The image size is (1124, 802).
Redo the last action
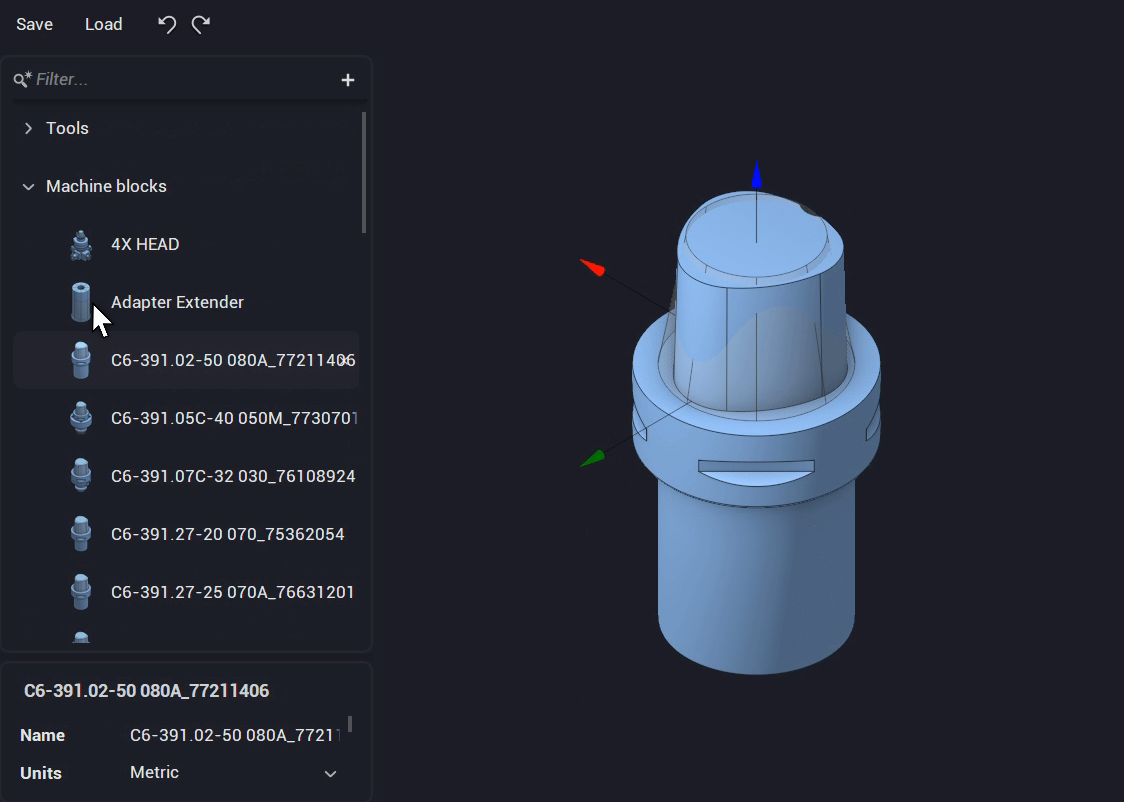201,24
